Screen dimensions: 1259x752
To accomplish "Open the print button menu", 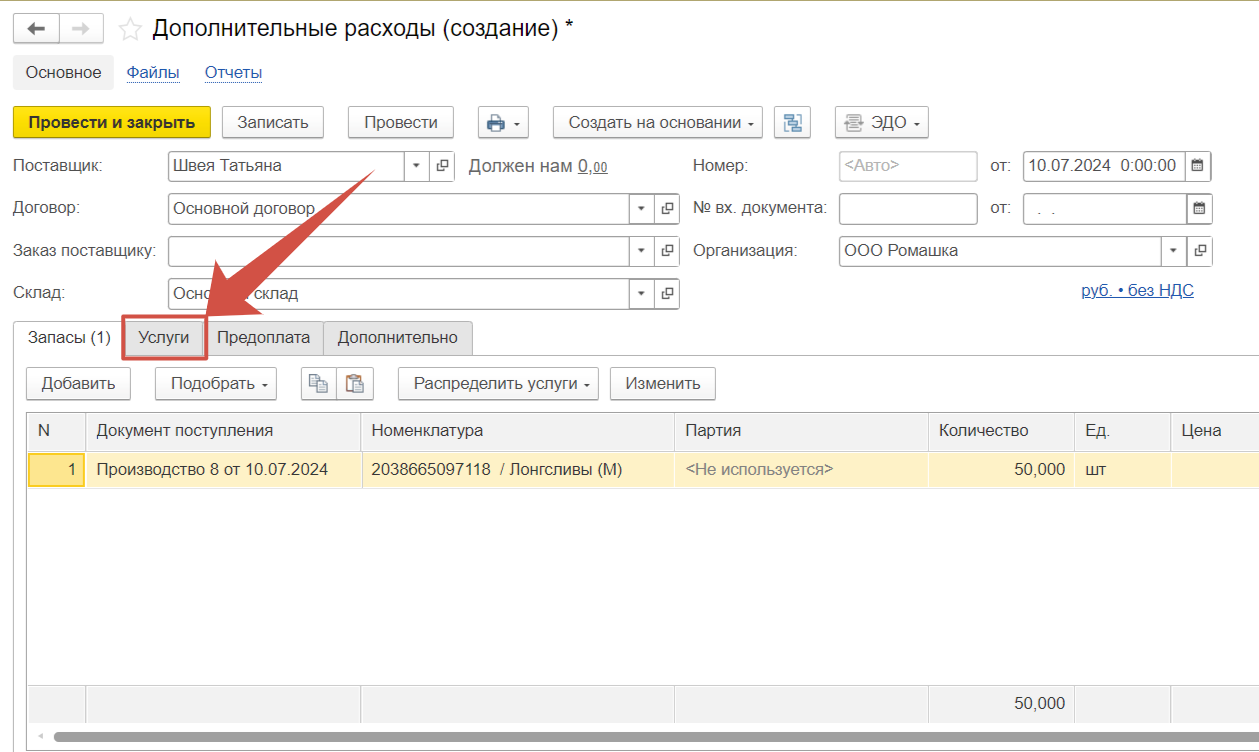I will [x=503, y=123].
